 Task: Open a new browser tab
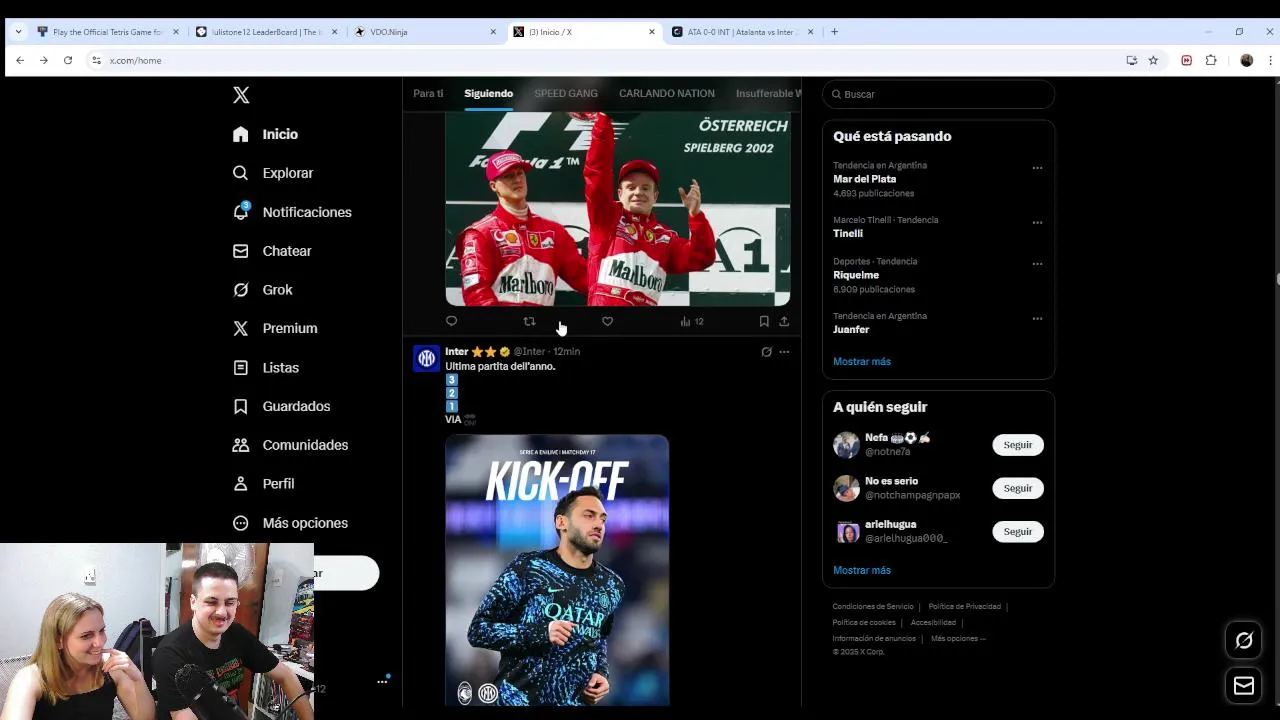(835, 32)
